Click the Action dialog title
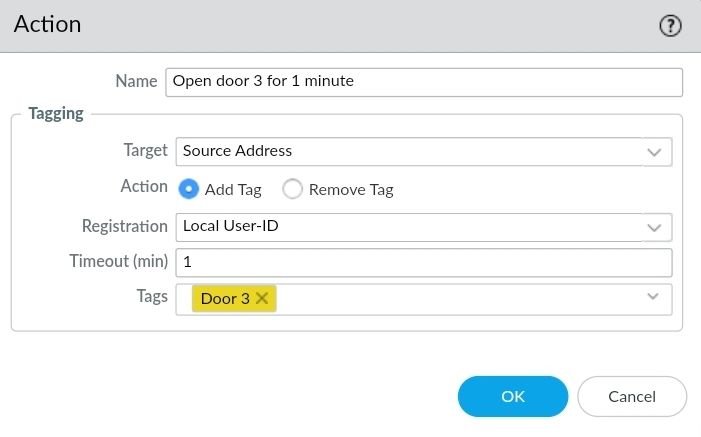This screenshot has height=437, width=701. [x=48, y=24]
